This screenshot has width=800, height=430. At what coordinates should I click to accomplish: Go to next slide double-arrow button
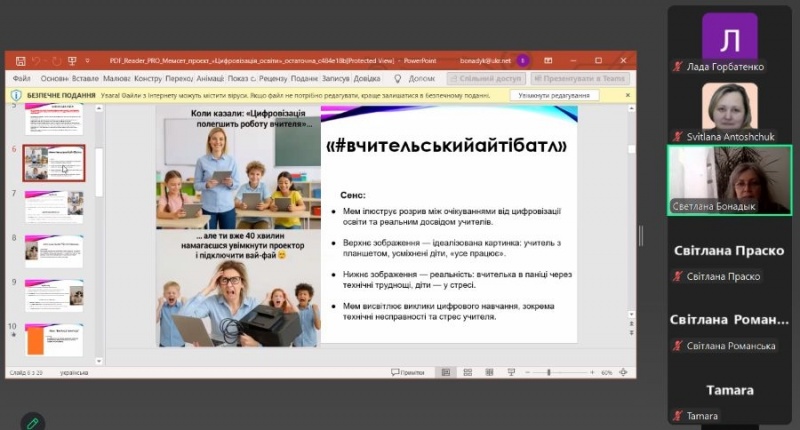click(632, 333)
